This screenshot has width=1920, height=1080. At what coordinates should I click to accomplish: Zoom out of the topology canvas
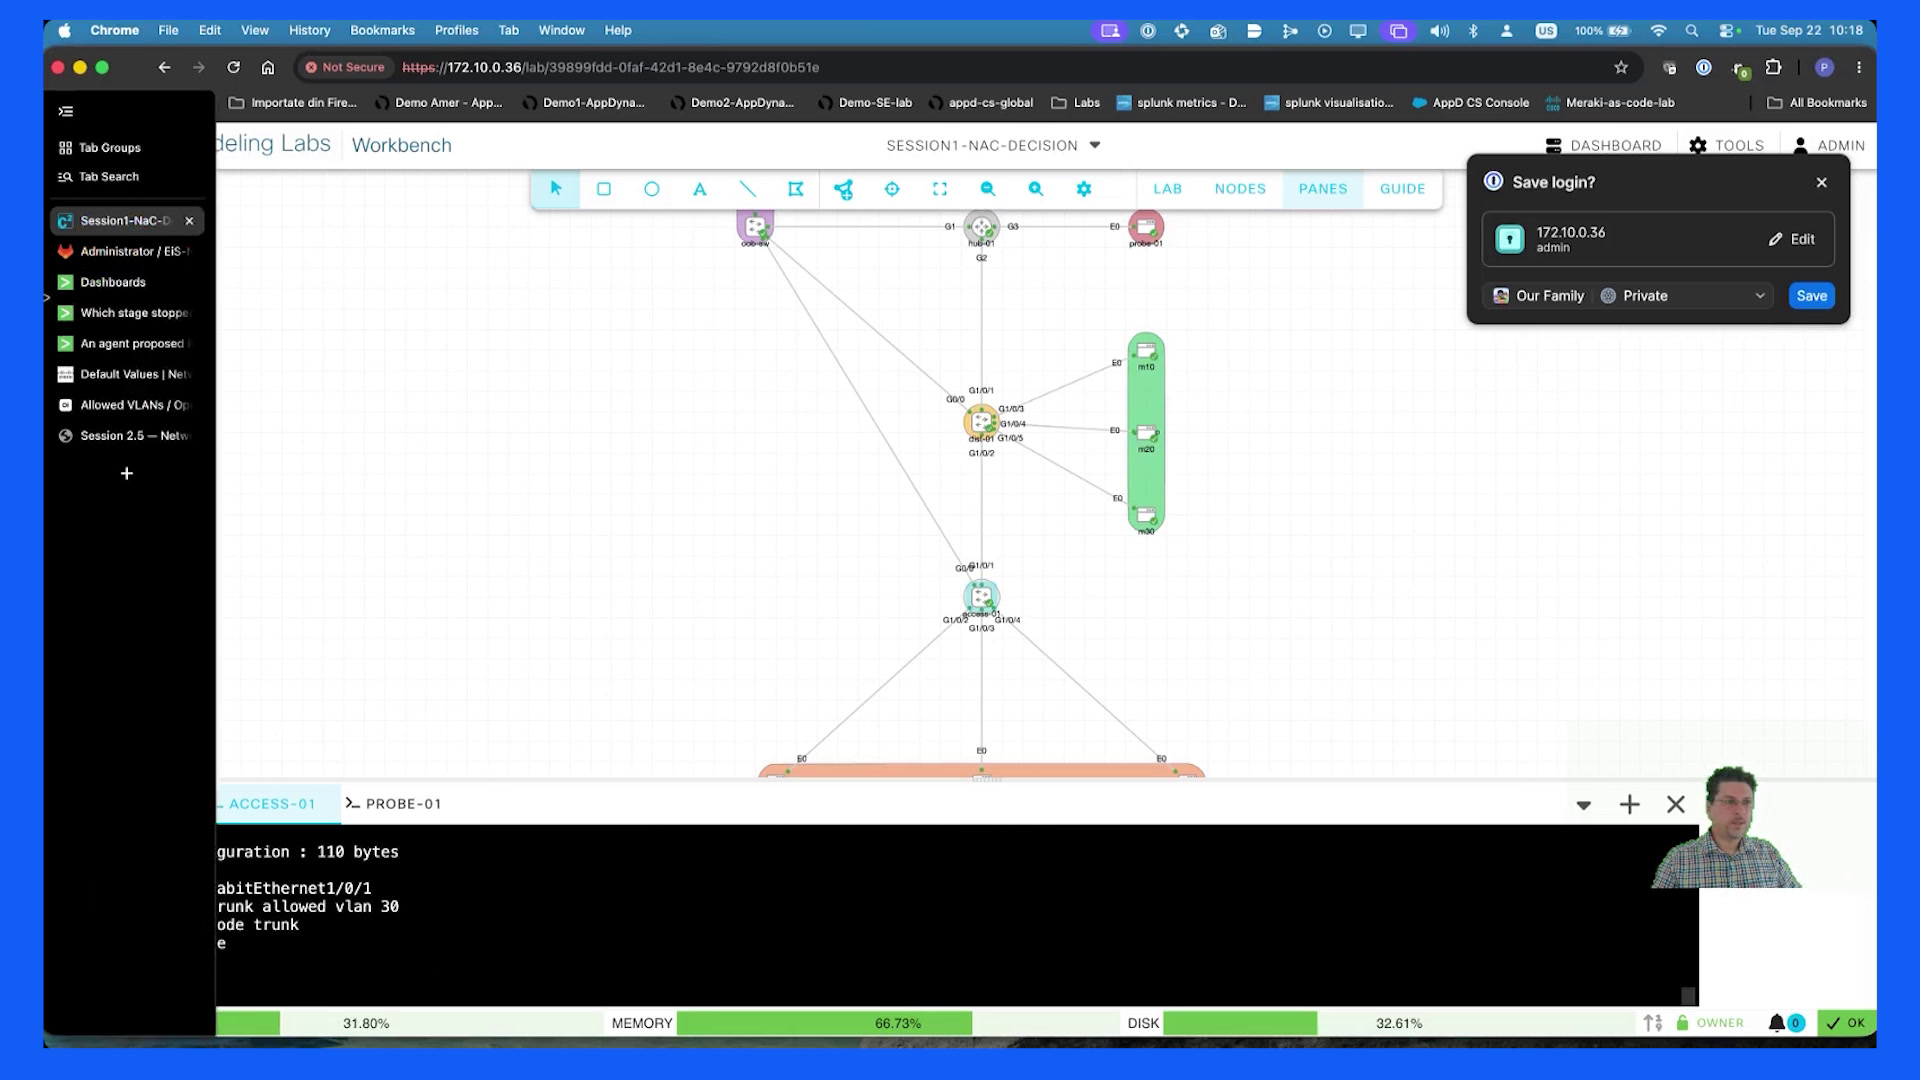pyautogui.click(x=988, y=189)
